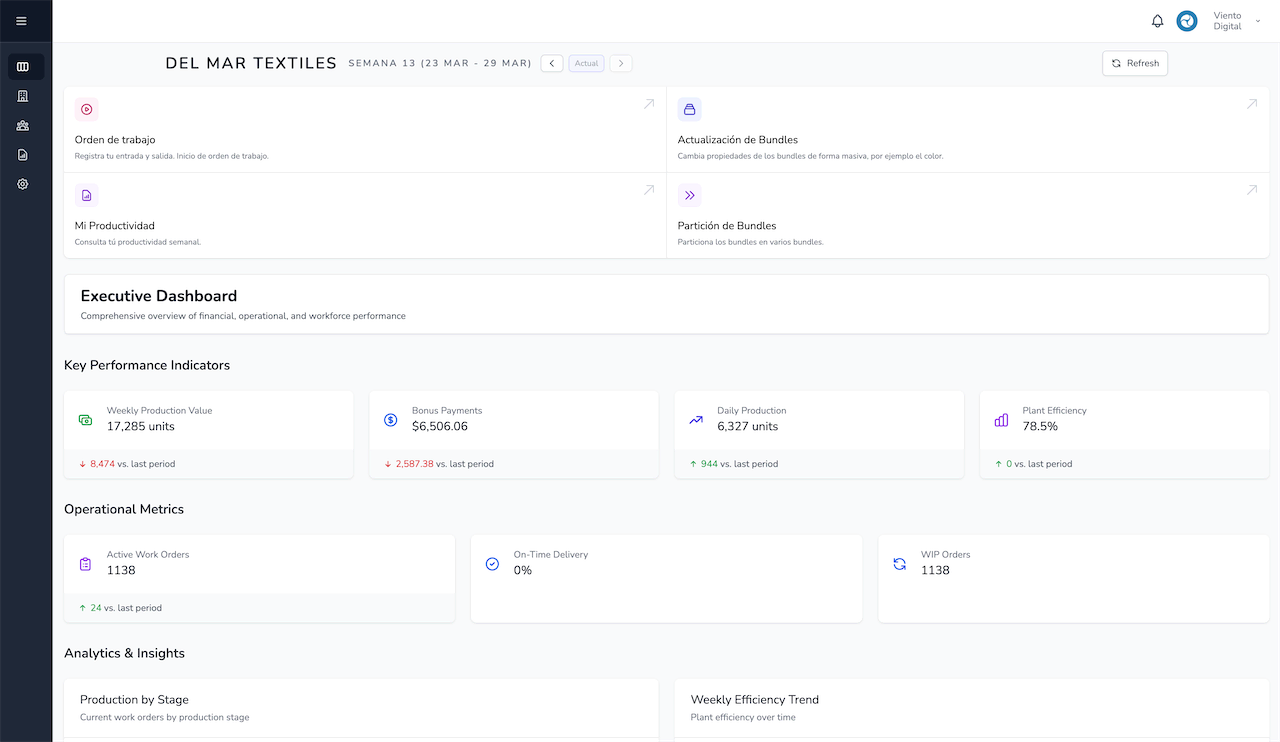Expand the Viento Digital account dropdown
The width and height of the screenshot is (1280, 742).
click(x=1257, y=21)
